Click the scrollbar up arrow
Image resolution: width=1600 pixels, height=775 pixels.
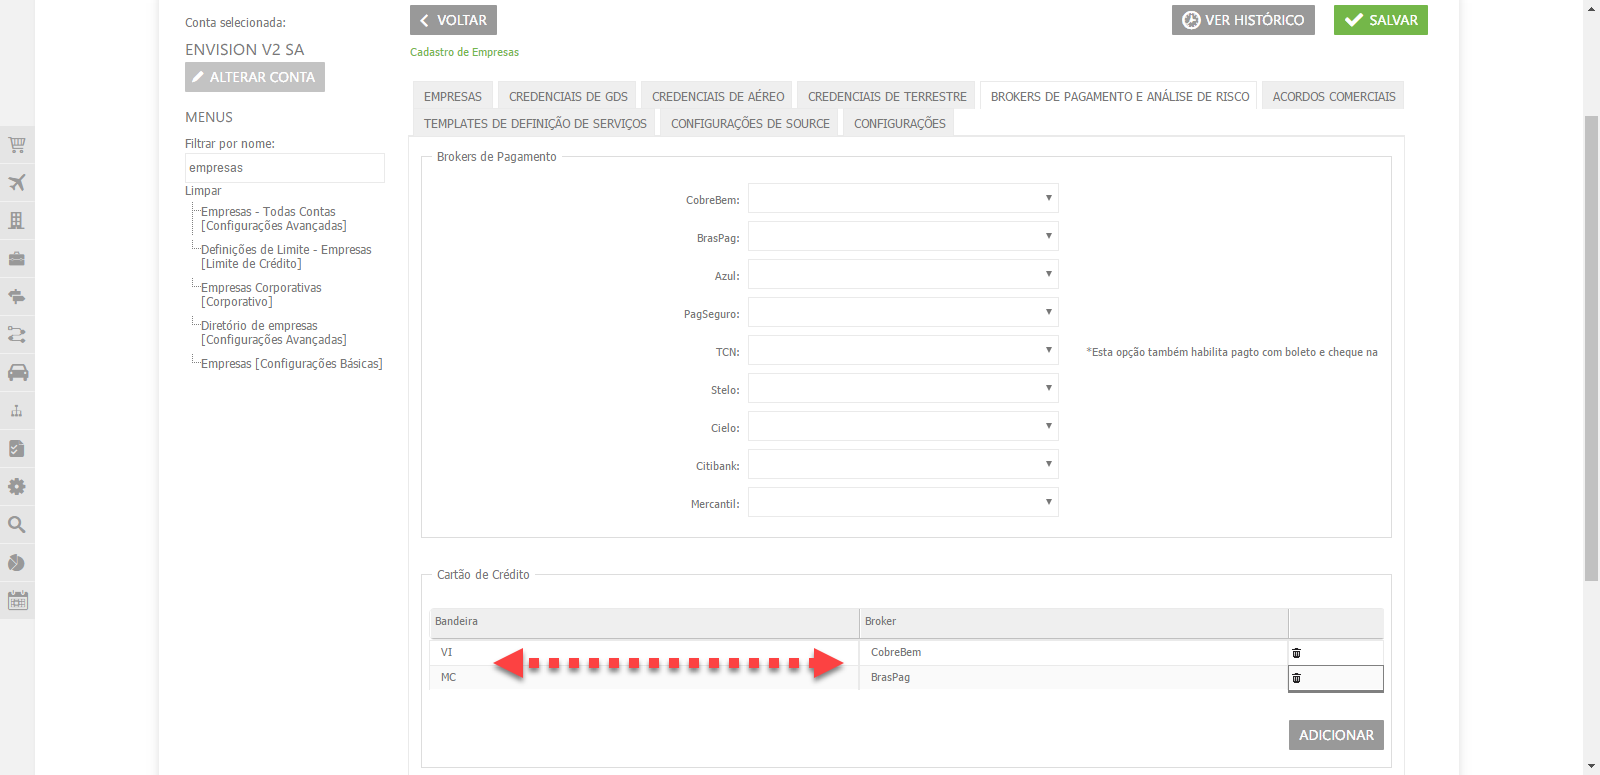1591,8
